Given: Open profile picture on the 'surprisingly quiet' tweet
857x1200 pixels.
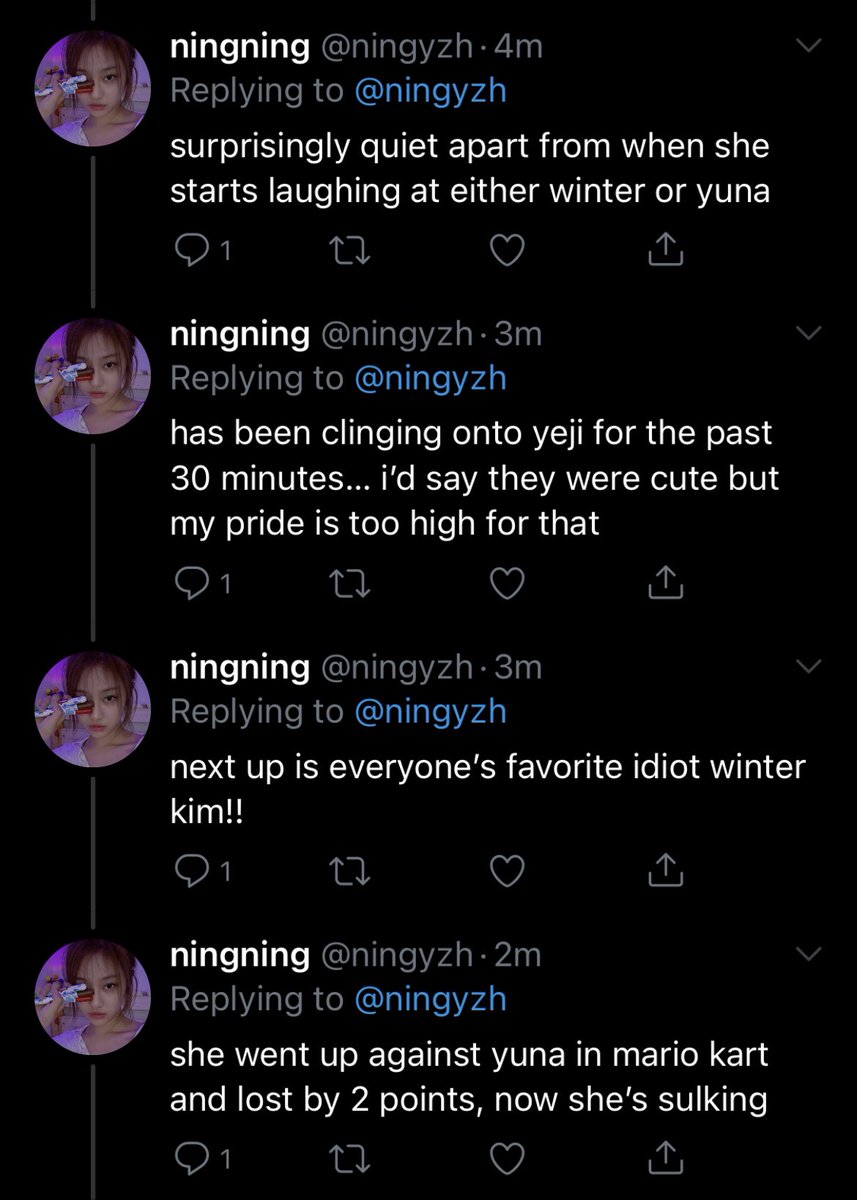Looking at the screenshot, I should (x=93, y=89).
